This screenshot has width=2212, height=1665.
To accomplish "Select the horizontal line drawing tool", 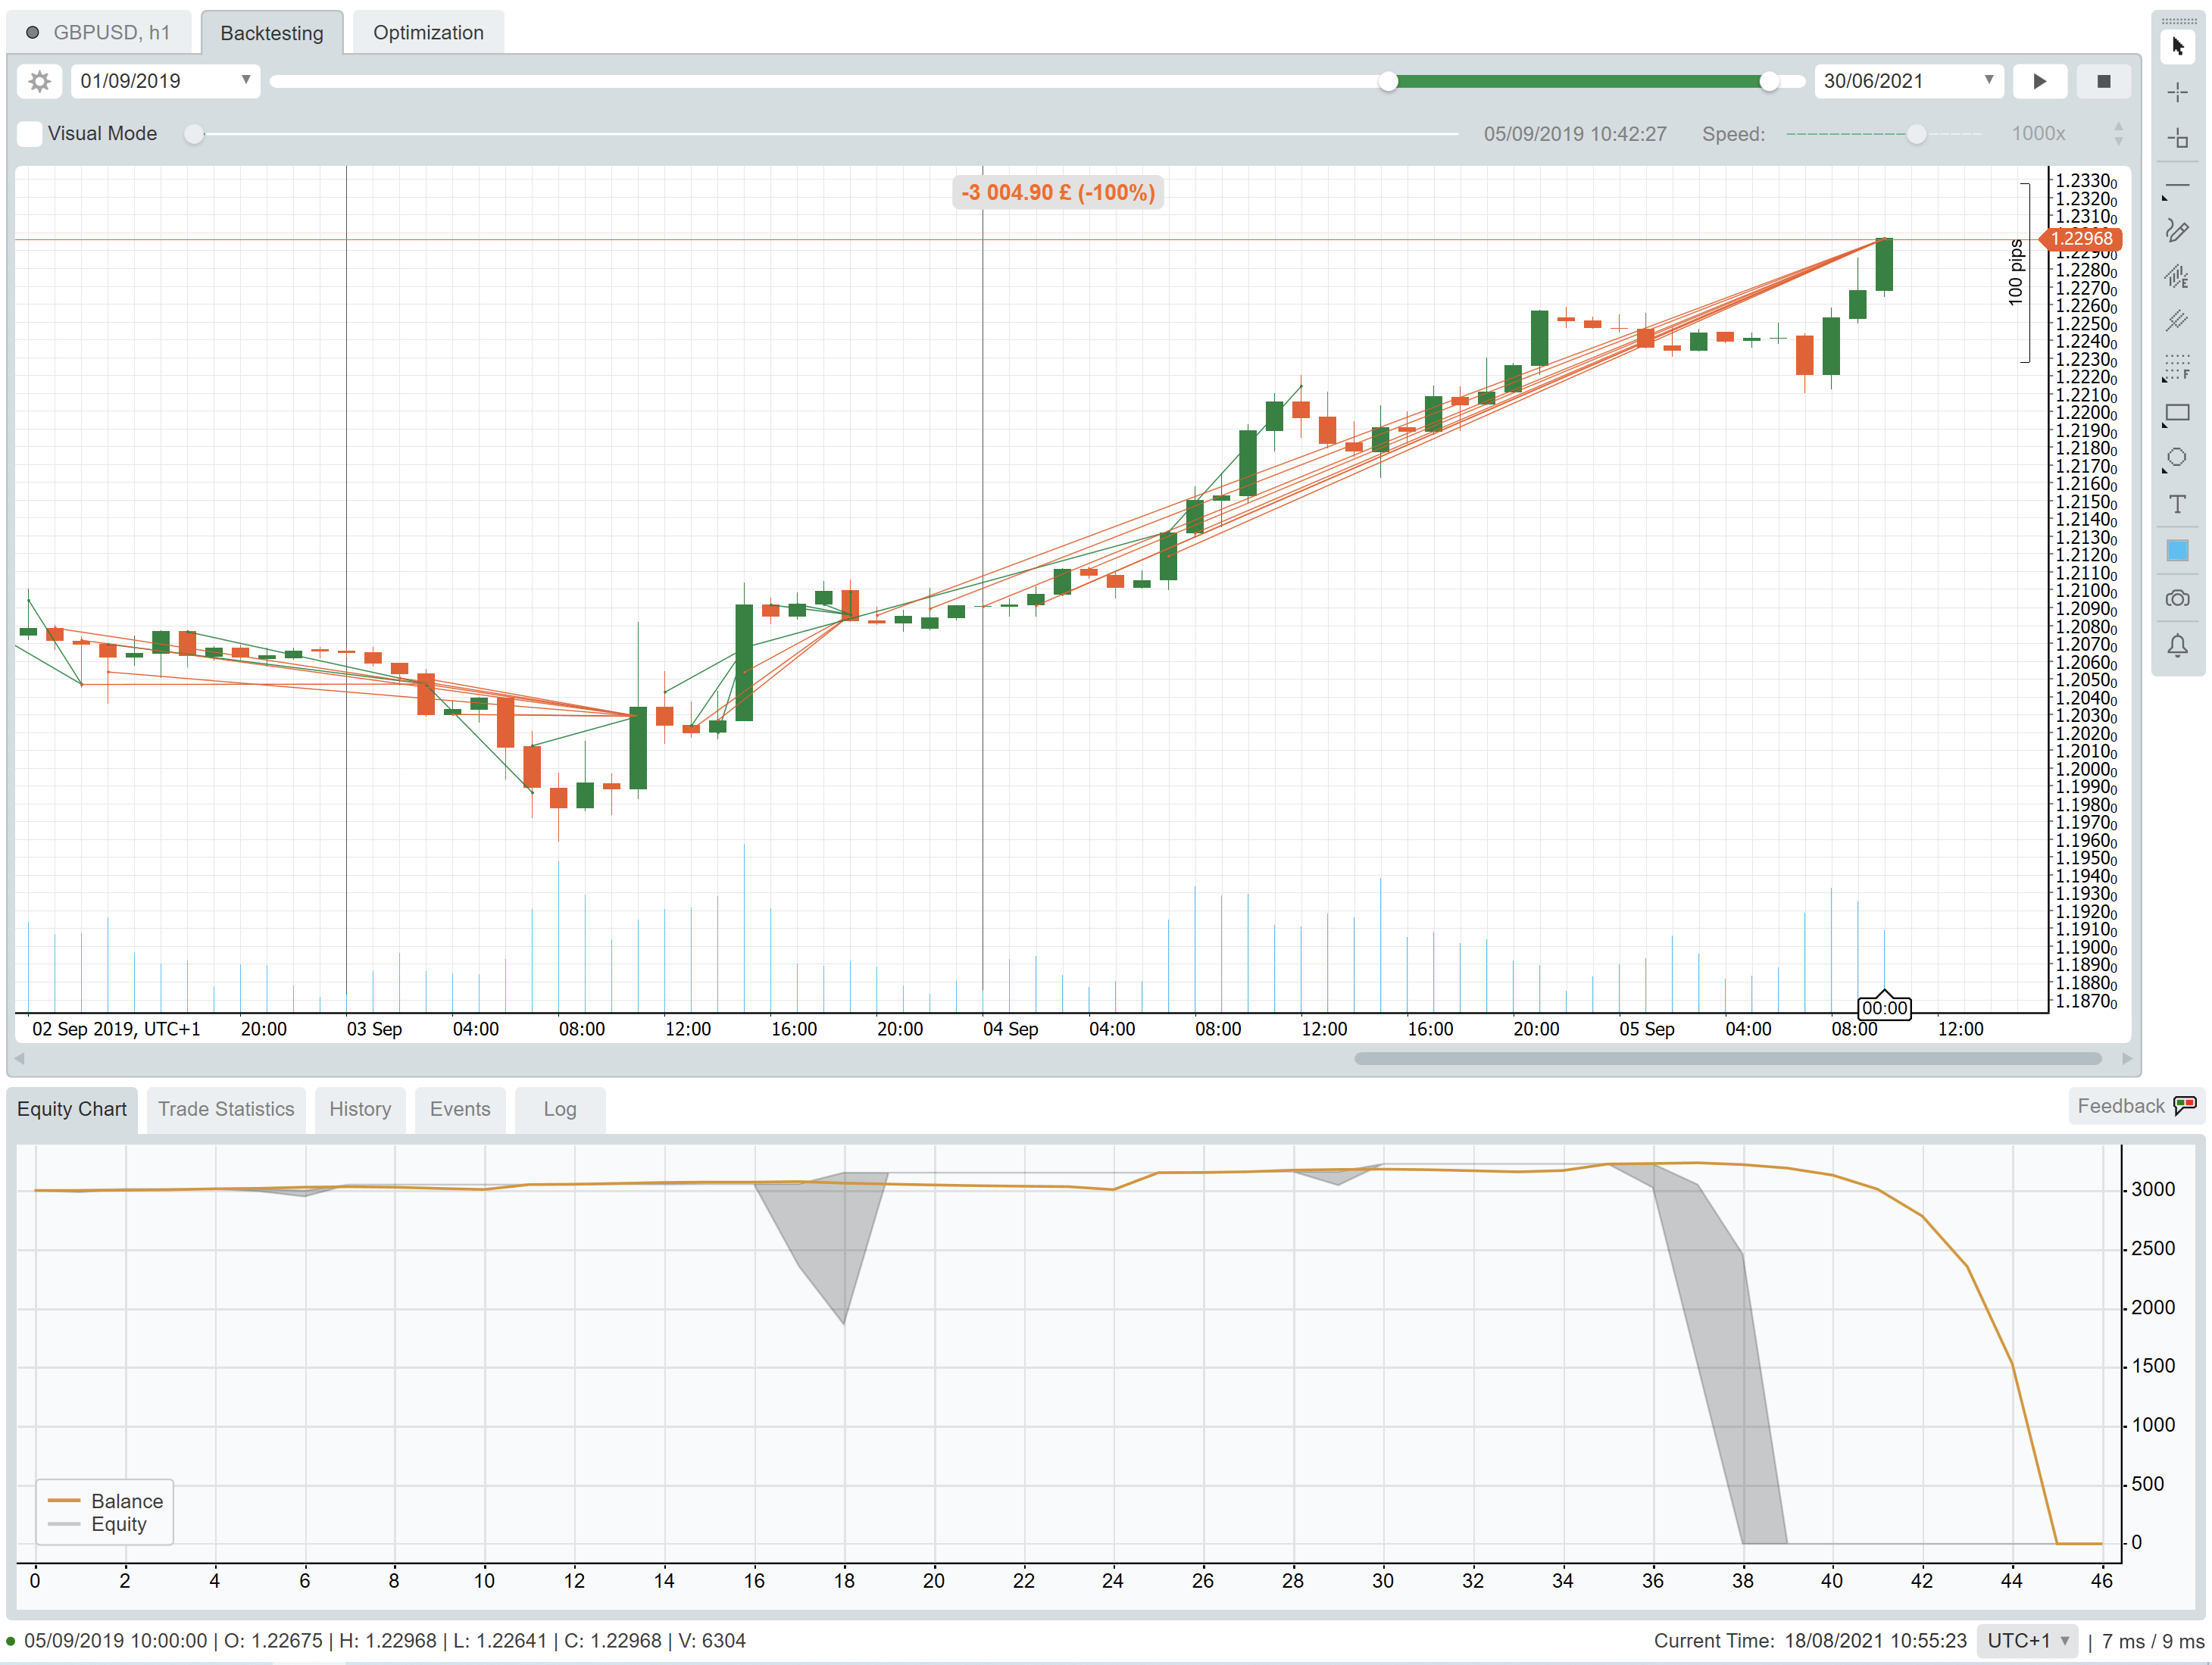I will [2177, 186].
